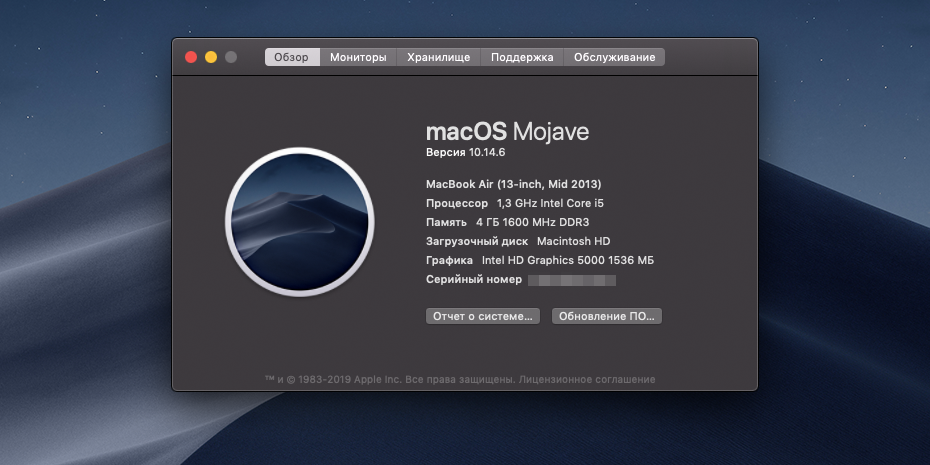Minimize window with the yellow button
Screen dimensions: 930x465
click(x=211, y=57)
